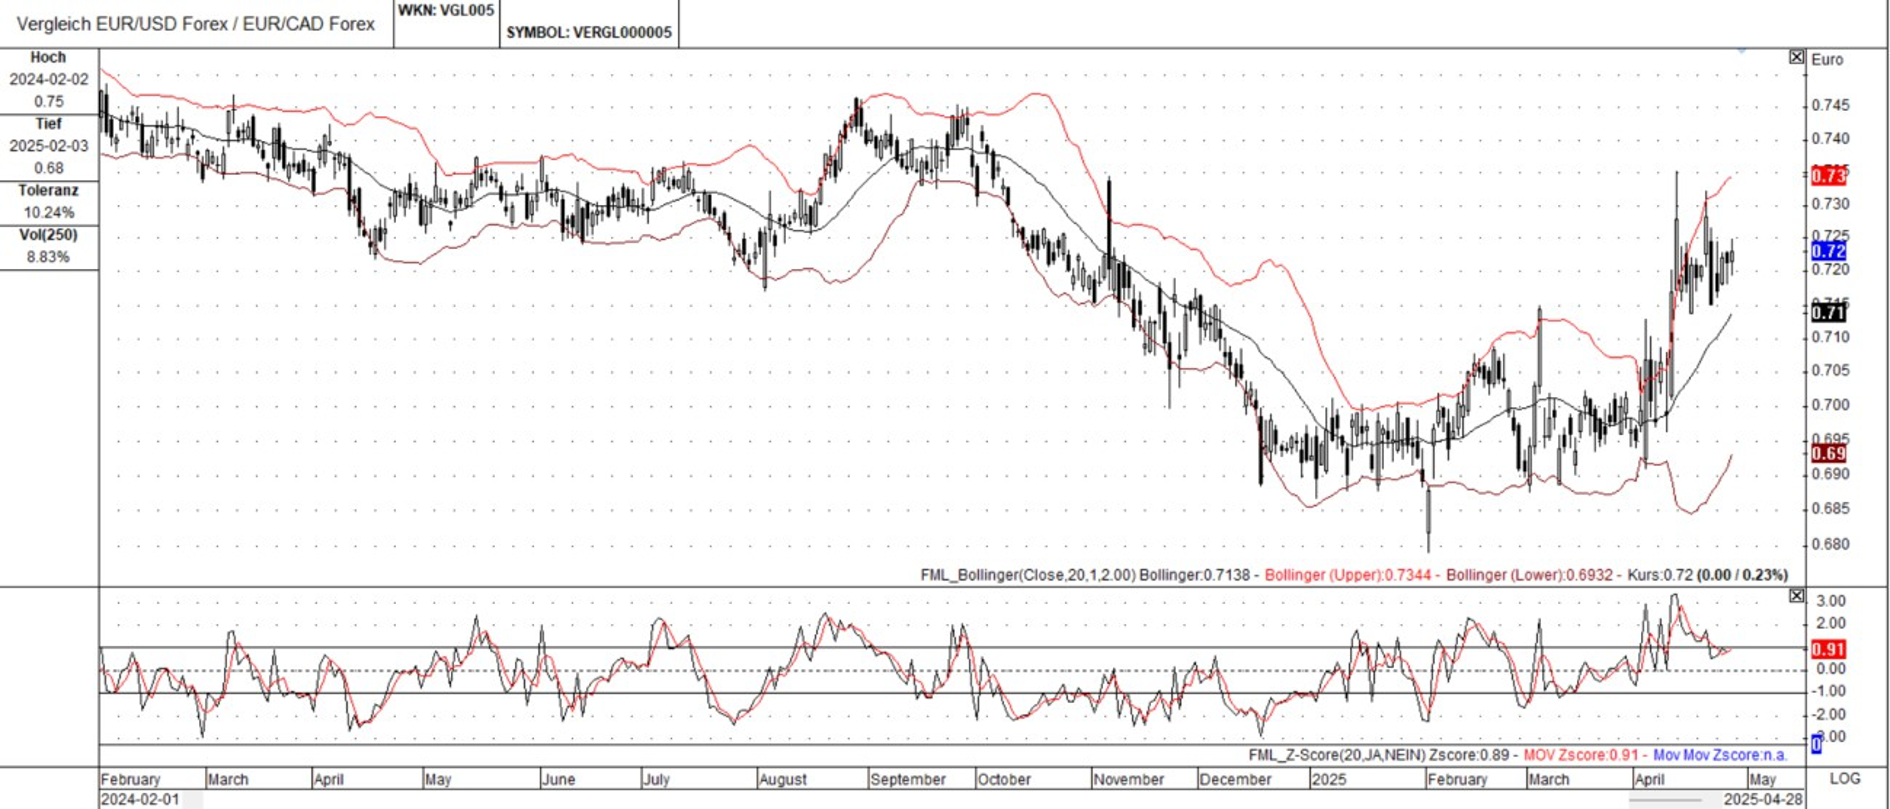Click the blue 0.72 price marker
Screen dimensions: 1890x809
[x=1828, y=252]
